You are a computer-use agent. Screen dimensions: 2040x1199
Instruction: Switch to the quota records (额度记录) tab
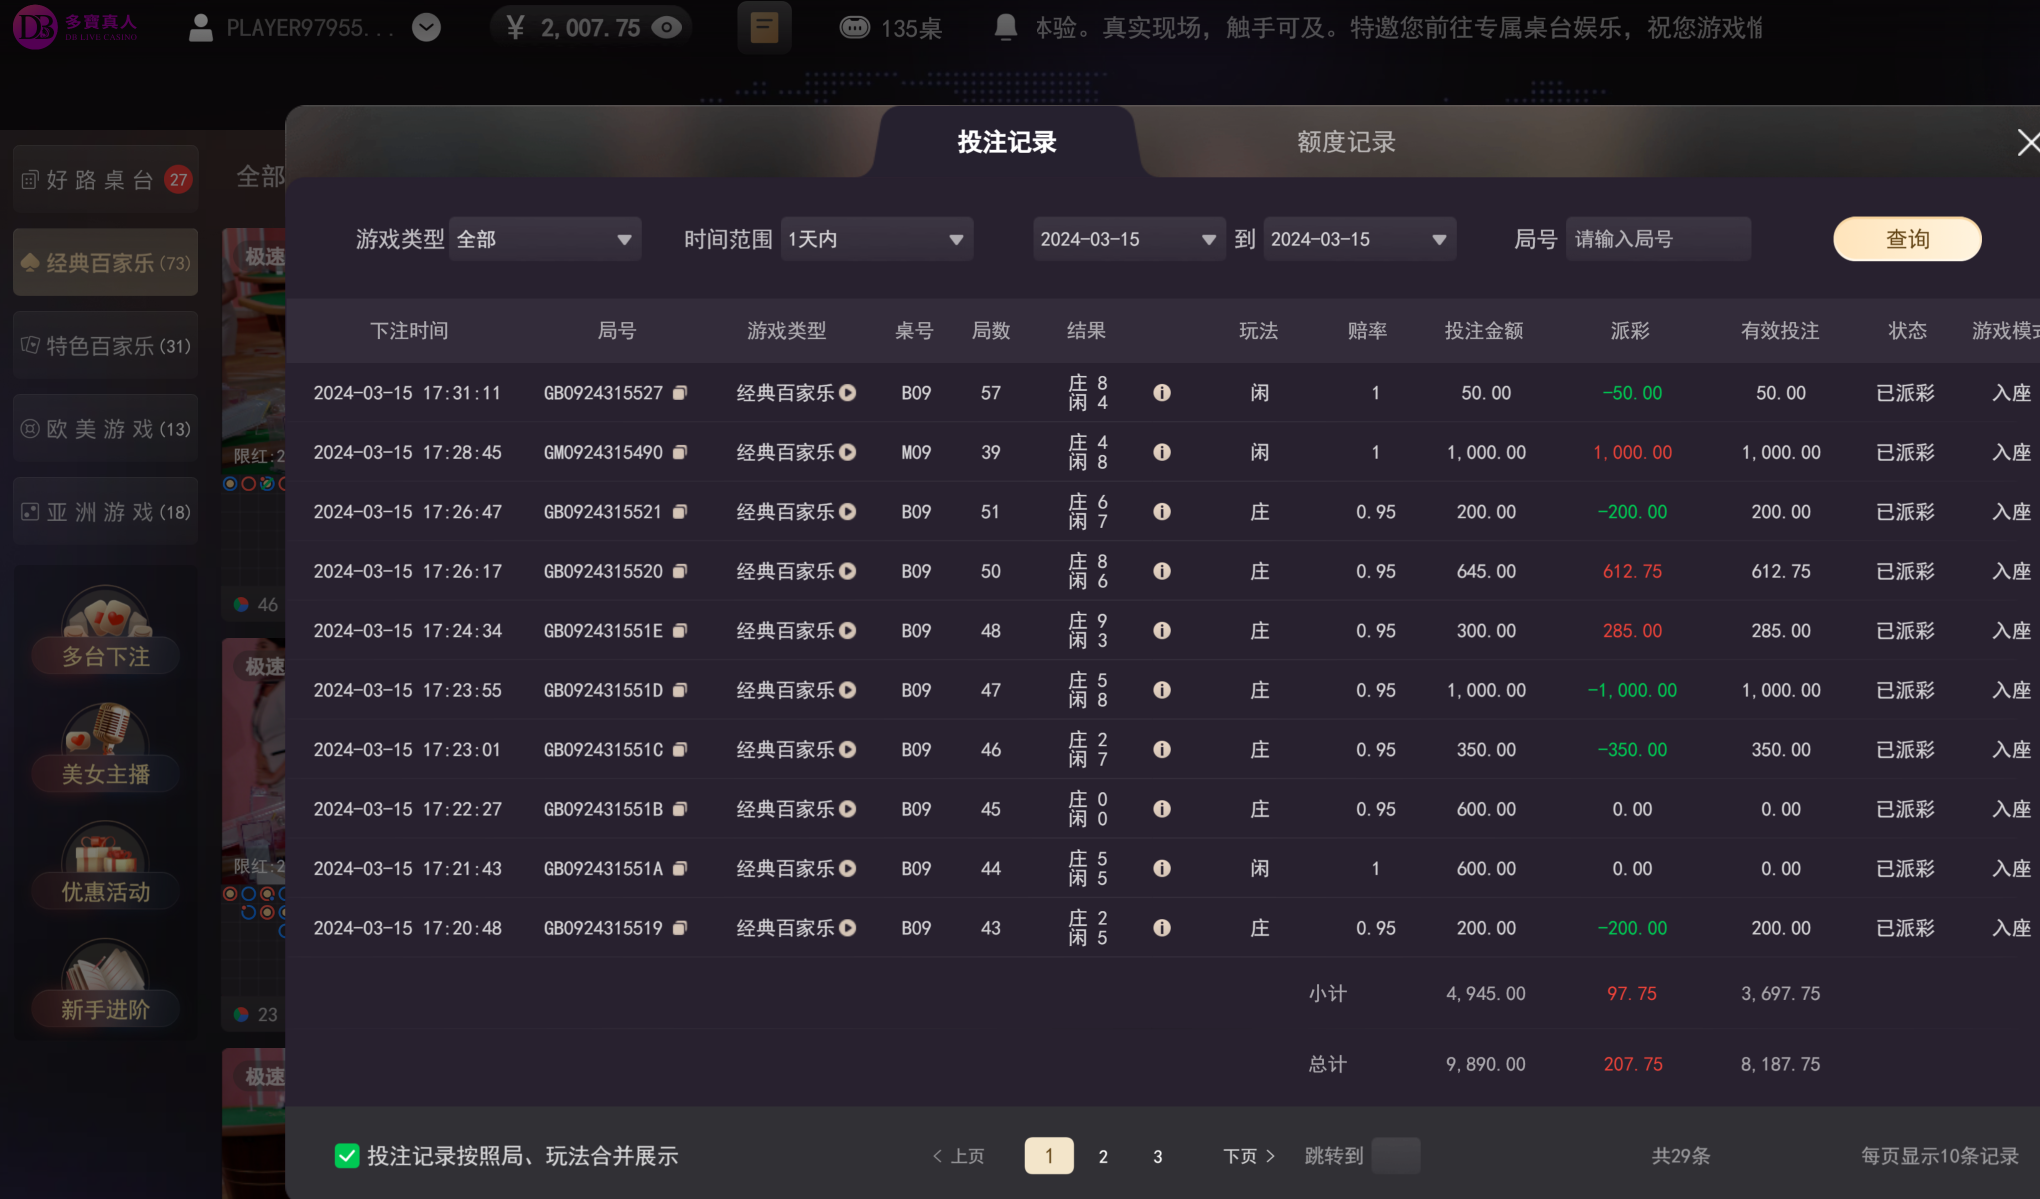point(1346,142)
